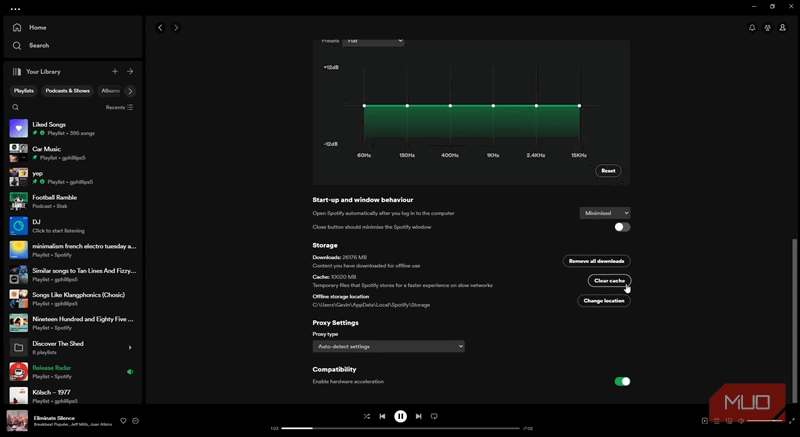Image resolution: width=800 pixels, height=437 pixels.
Task: Pause the current track
Action: [x=401, y=416]
